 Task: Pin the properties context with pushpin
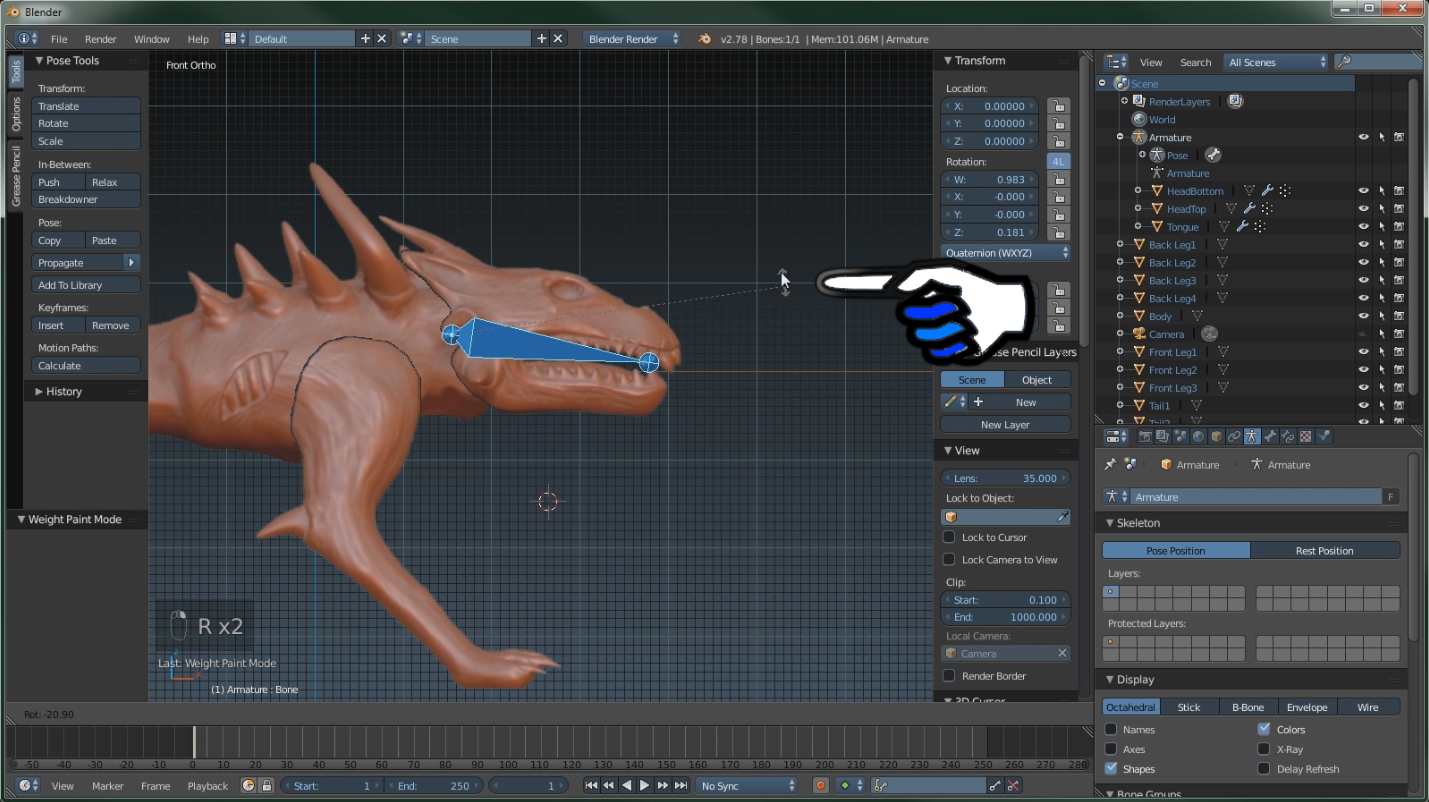click(x=1110, y=464)
